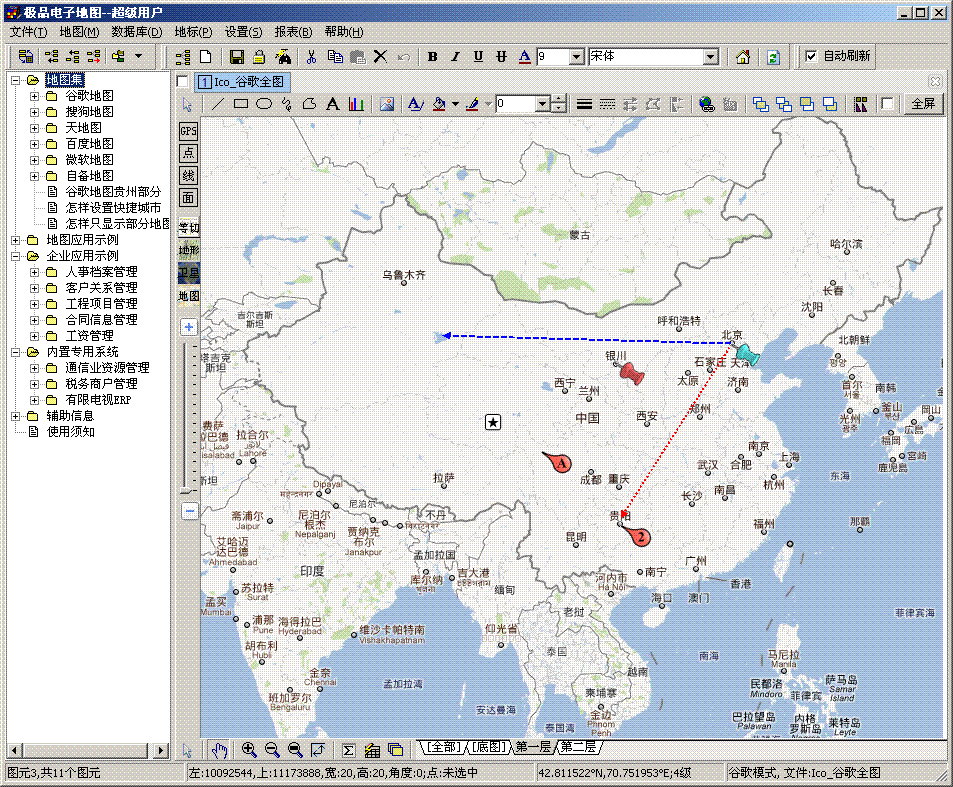953x787 pixels.
Task: Switch to 卫星 satellite map mode
Action: (188, 273)
